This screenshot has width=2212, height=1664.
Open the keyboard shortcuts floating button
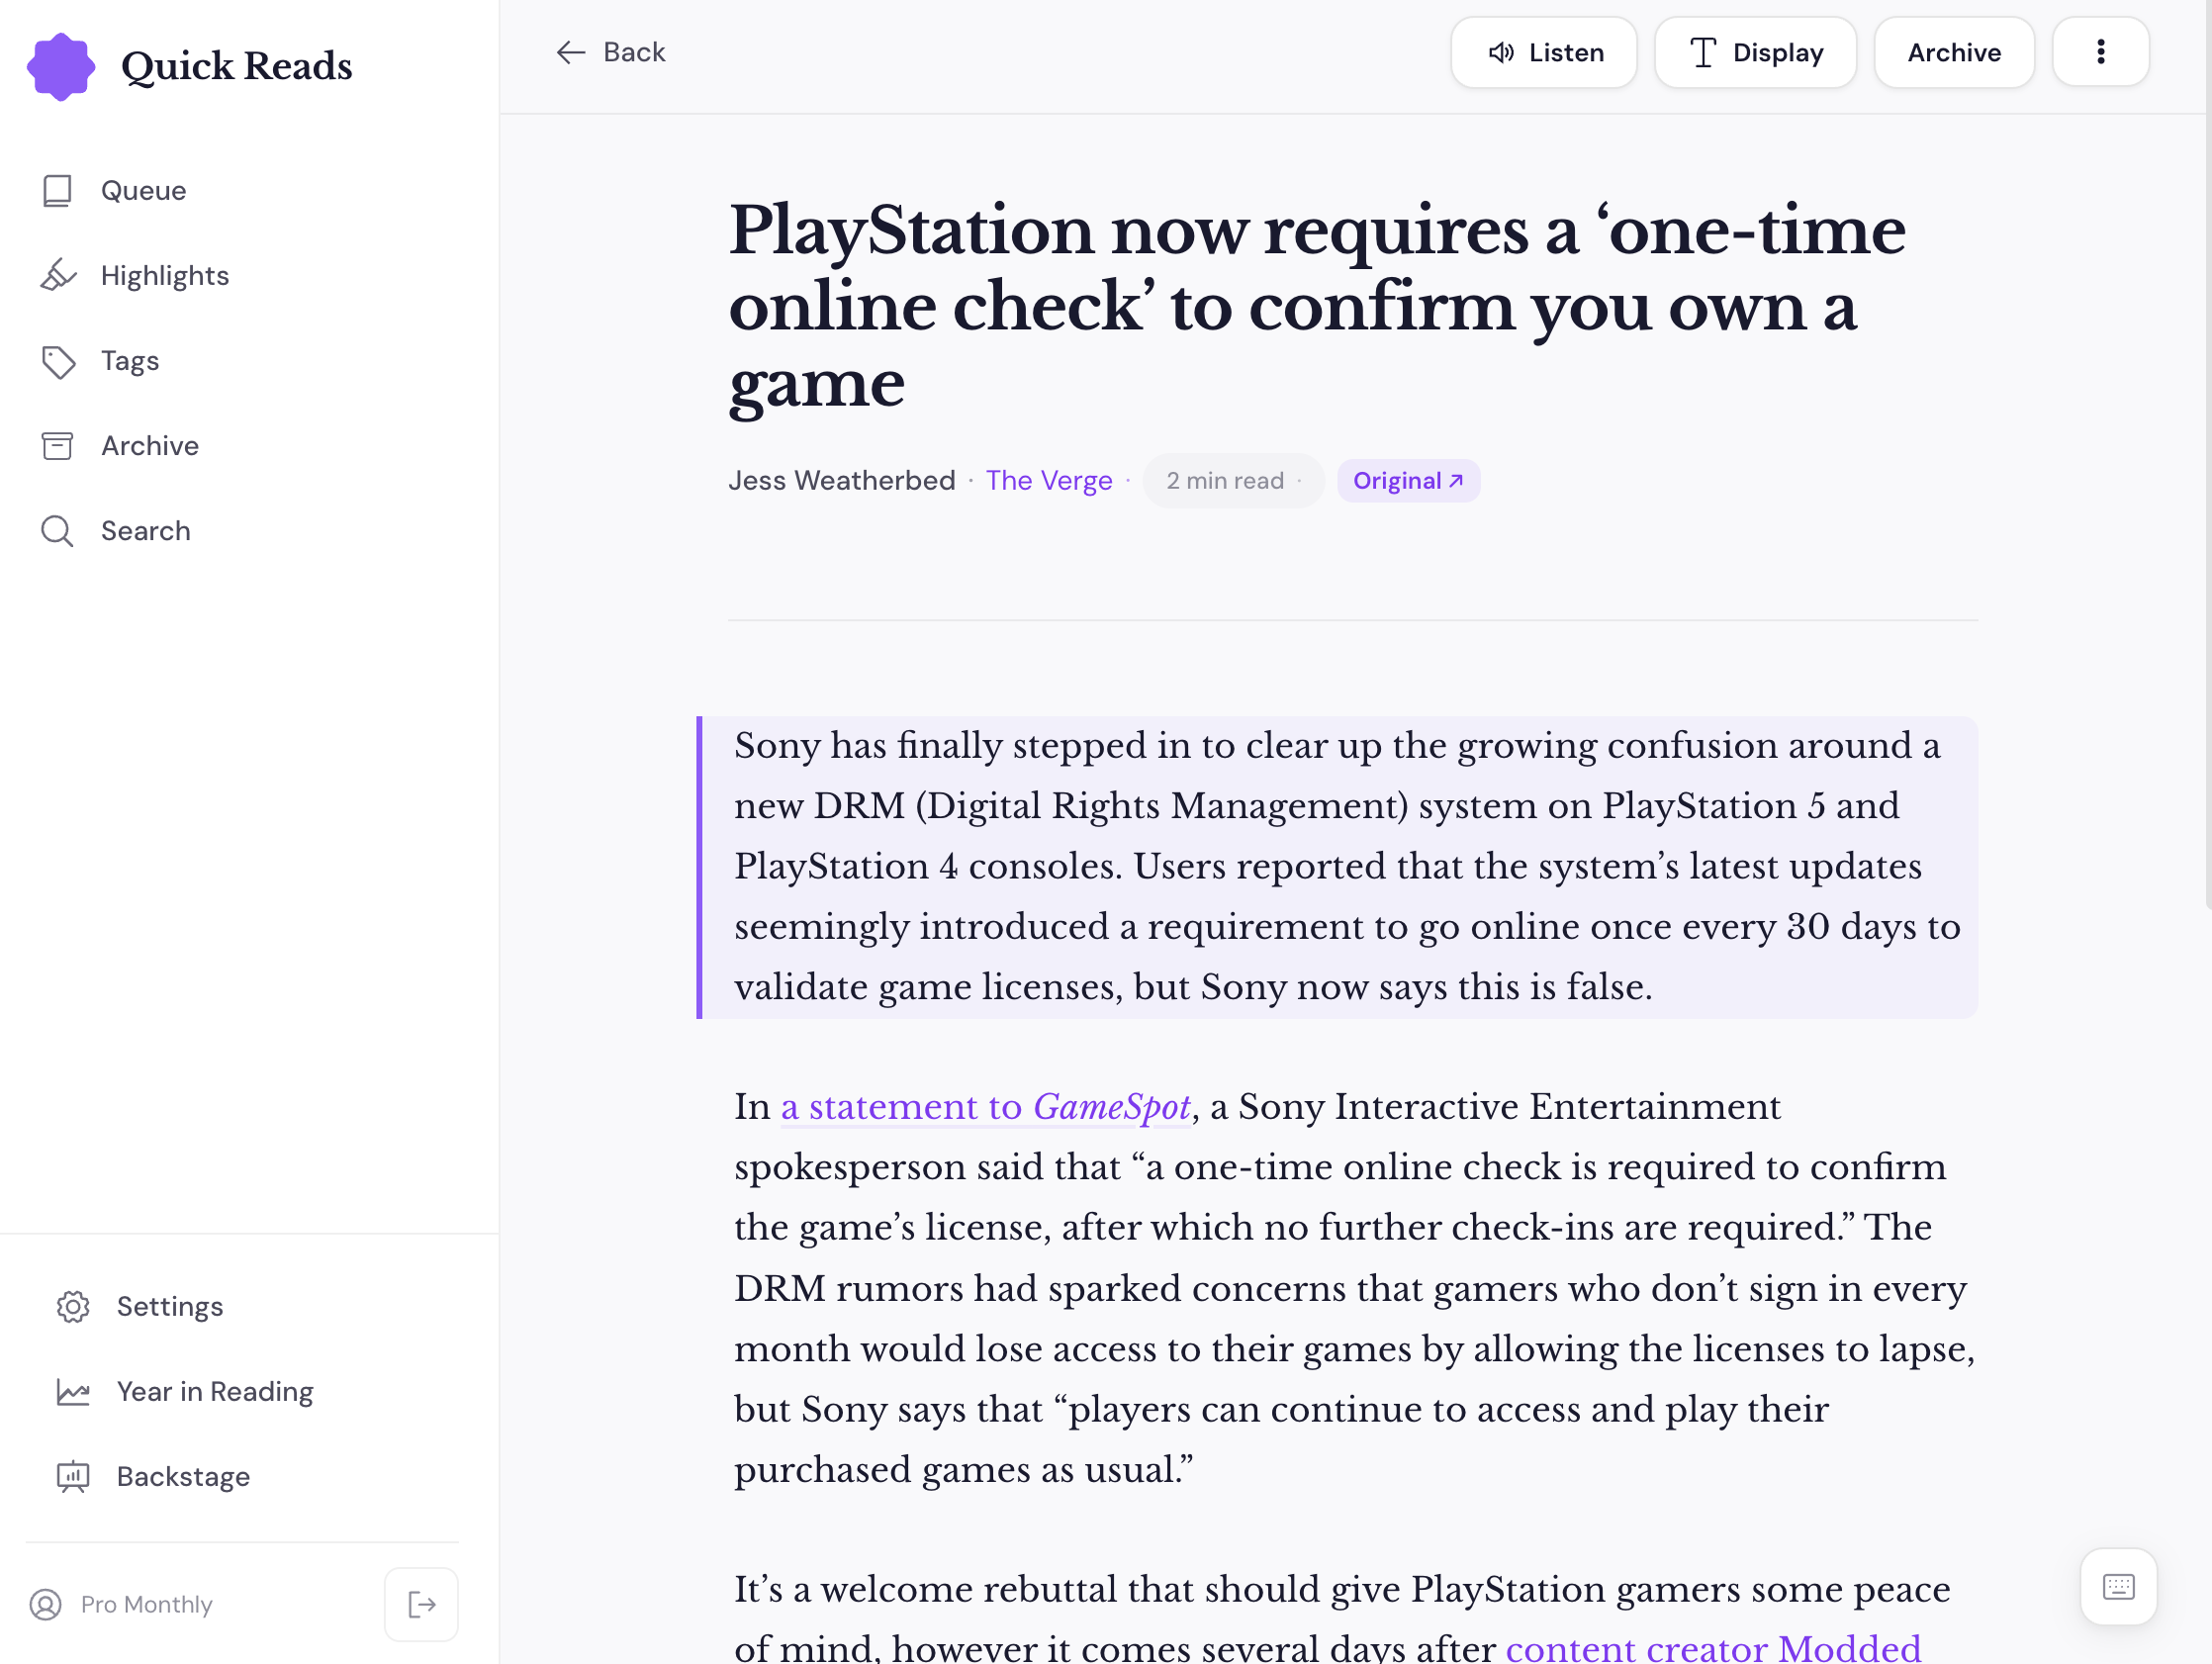coord(2118,1586)
